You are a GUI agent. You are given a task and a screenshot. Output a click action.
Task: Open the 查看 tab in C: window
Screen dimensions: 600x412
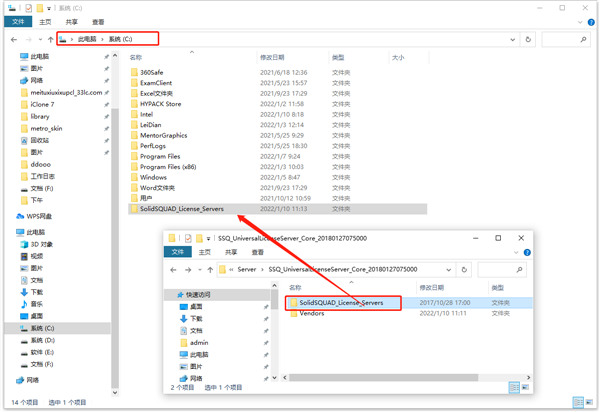pyautogui.click(x=98, y=22)
